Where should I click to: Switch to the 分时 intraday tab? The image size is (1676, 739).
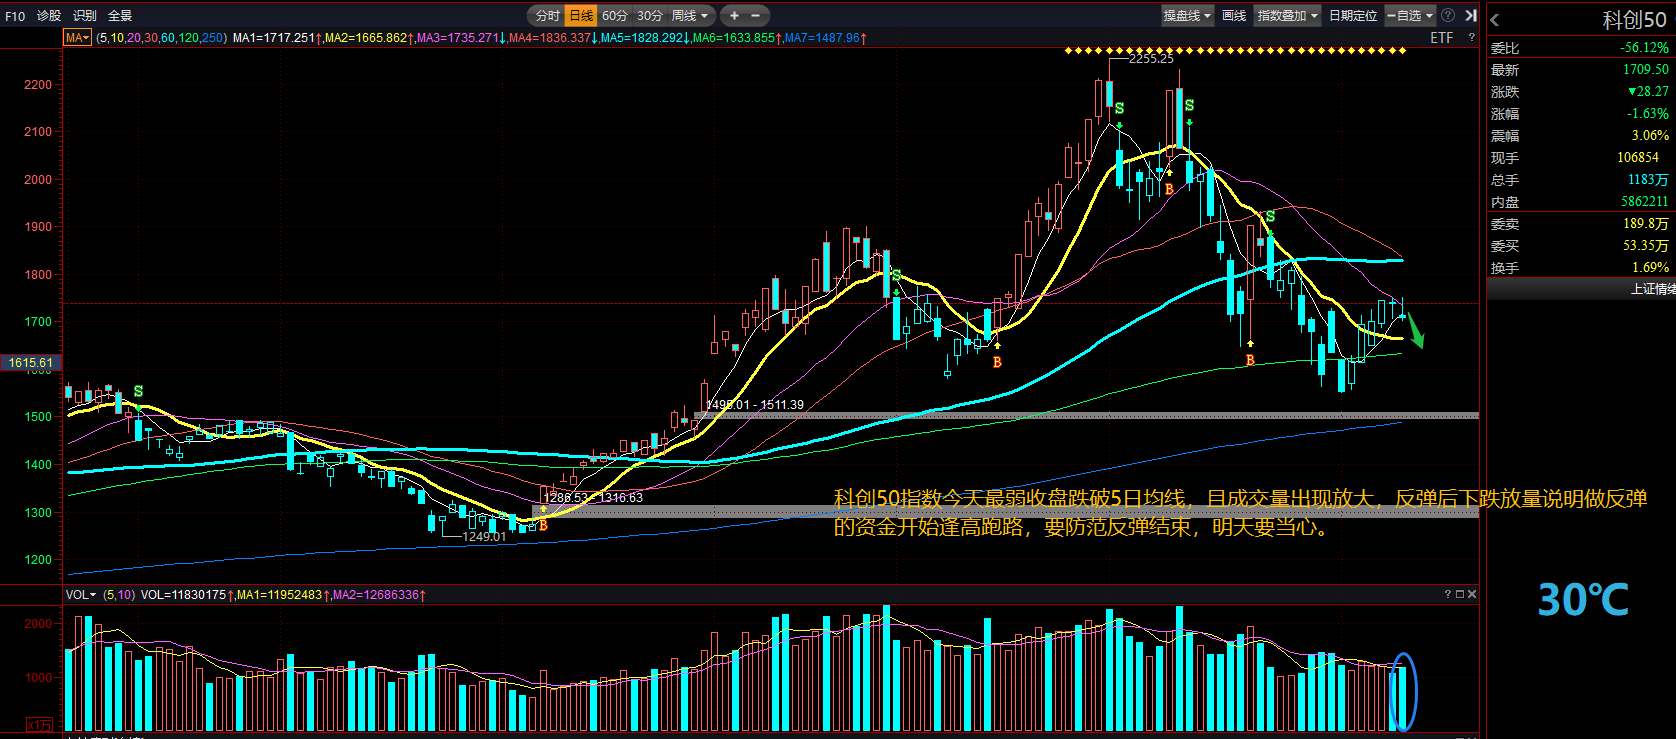pos(547,16)
